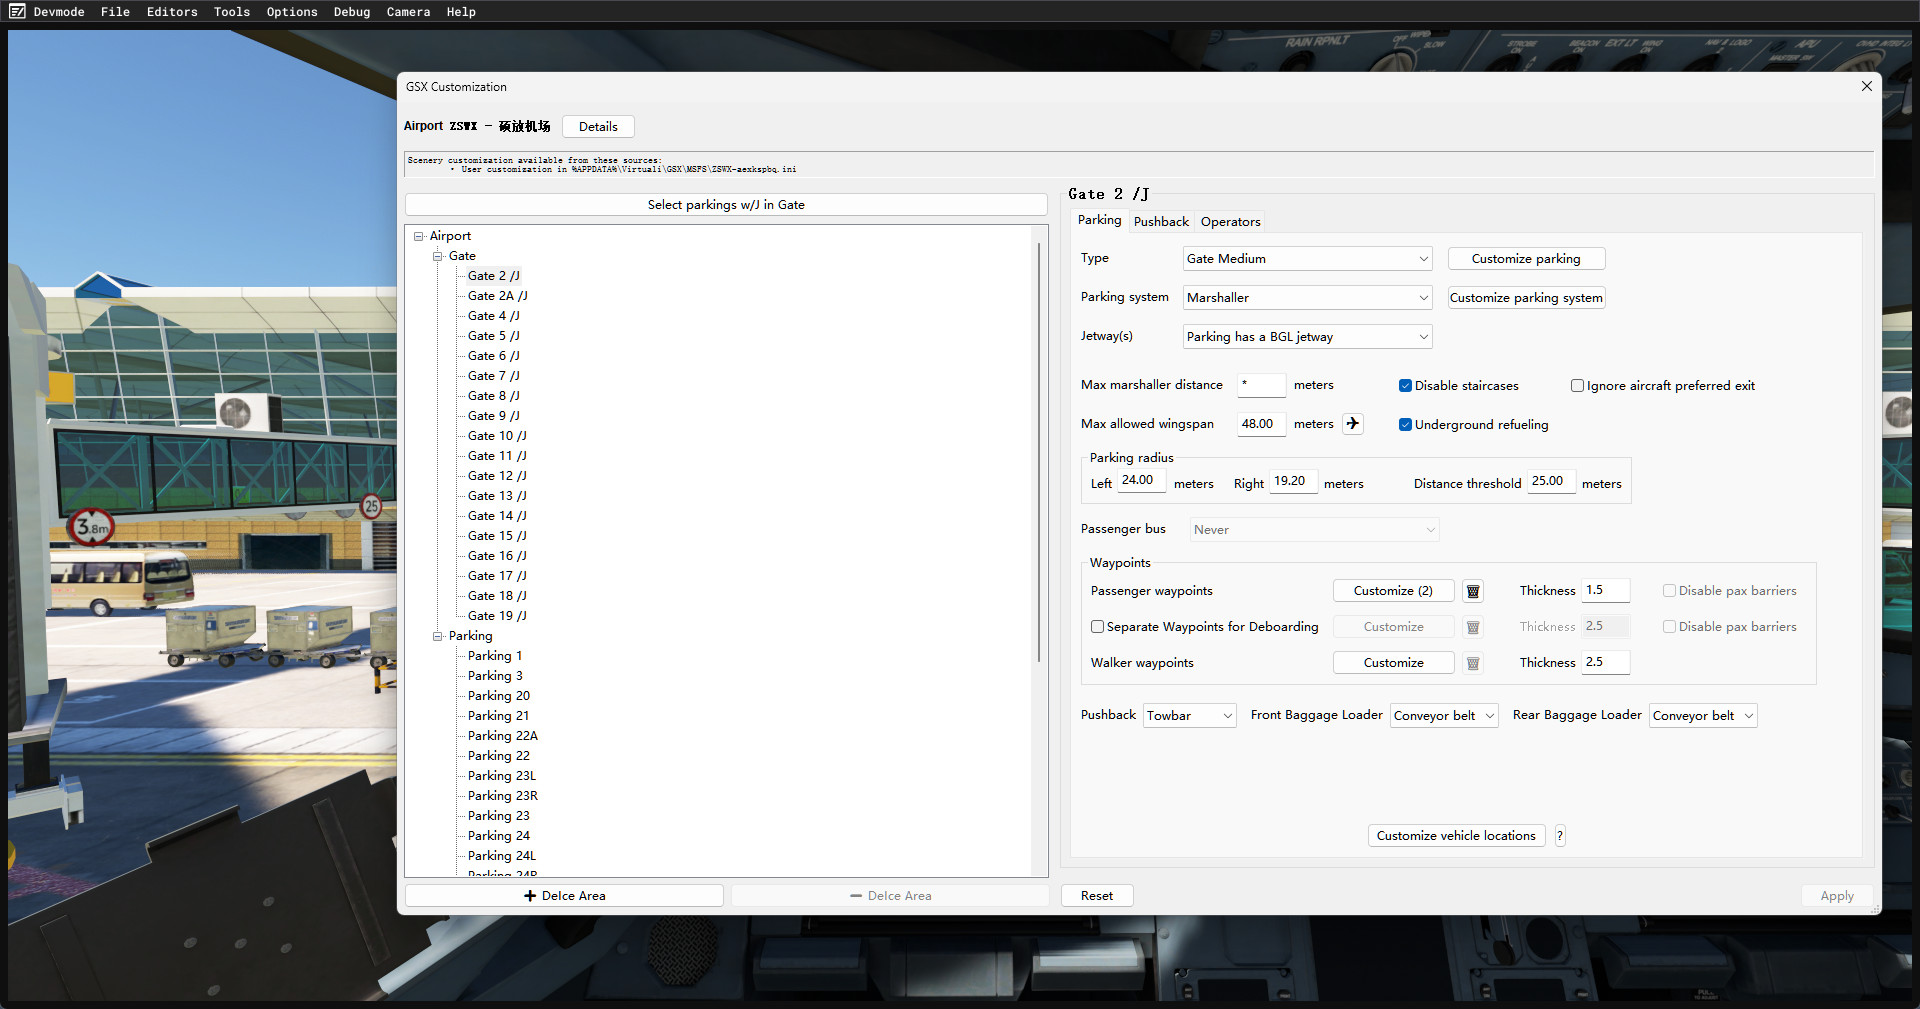This screenshot has width=1920, height=1009.
Task: Click the question mark help button
Action: [1559, 836]
